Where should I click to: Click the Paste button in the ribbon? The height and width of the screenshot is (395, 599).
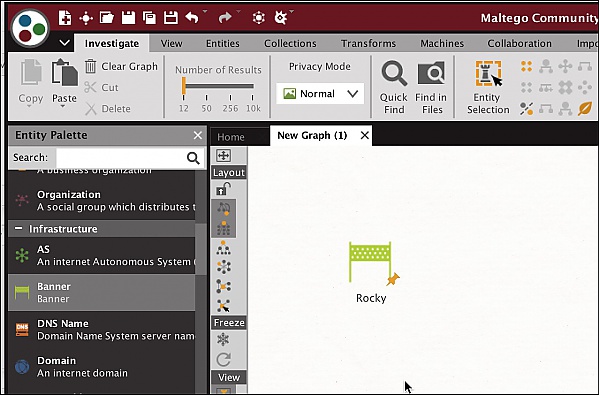[x=64, y=81]
